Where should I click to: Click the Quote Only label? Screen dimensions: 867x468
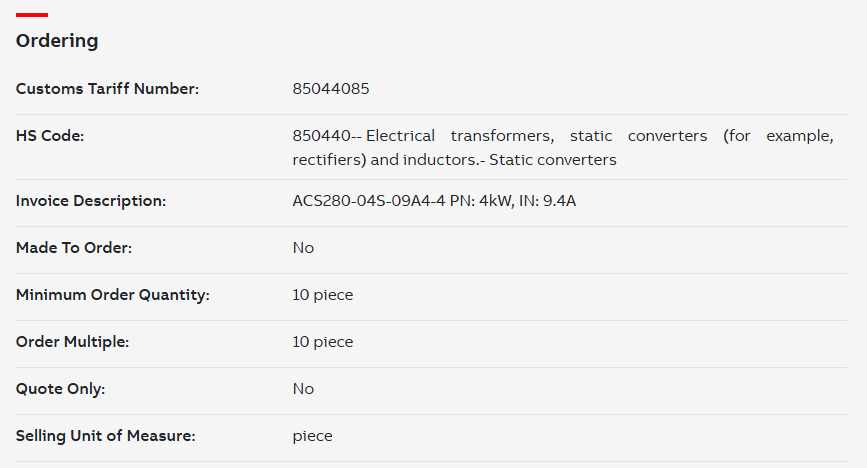click(60, 389)
